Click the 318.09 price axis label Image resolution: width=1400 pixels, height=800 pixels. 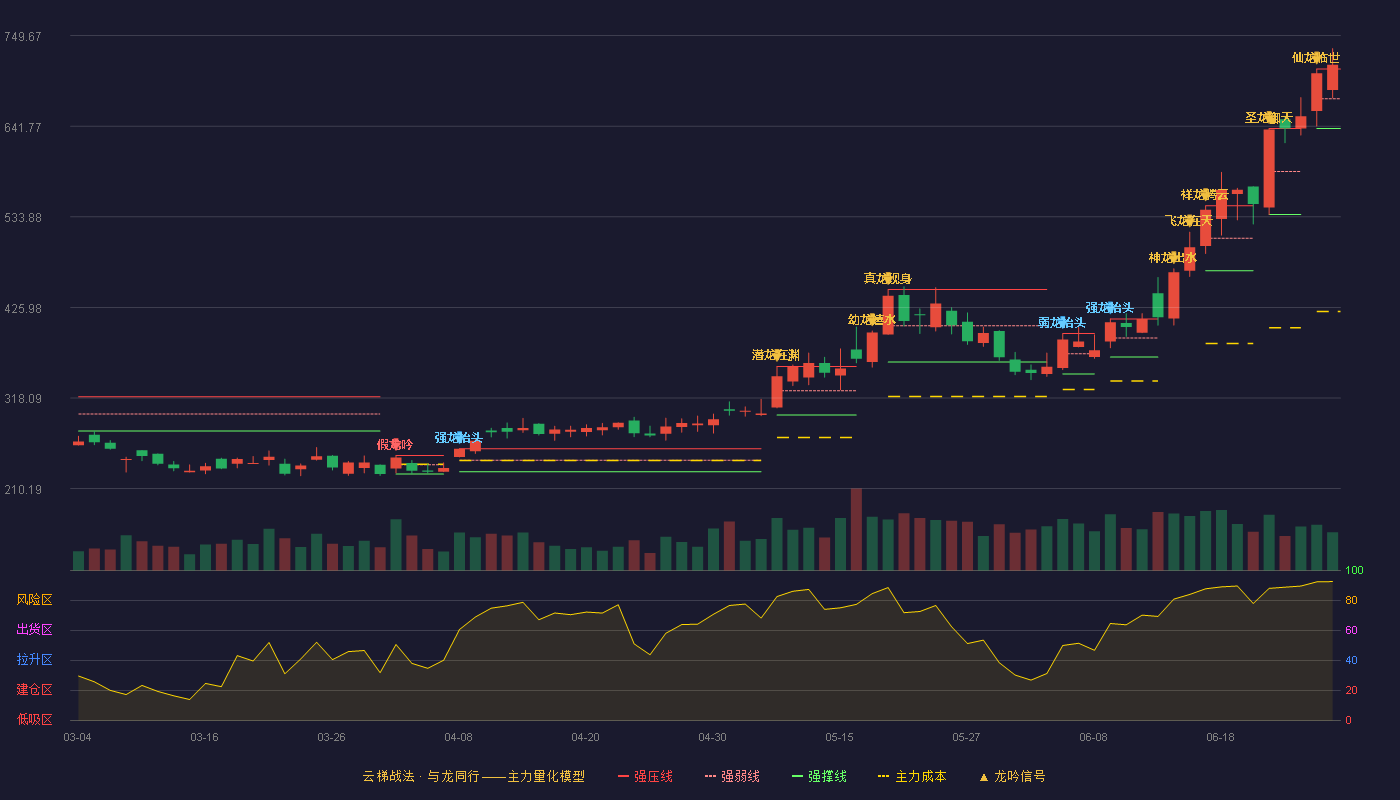[x=22, y=399]
